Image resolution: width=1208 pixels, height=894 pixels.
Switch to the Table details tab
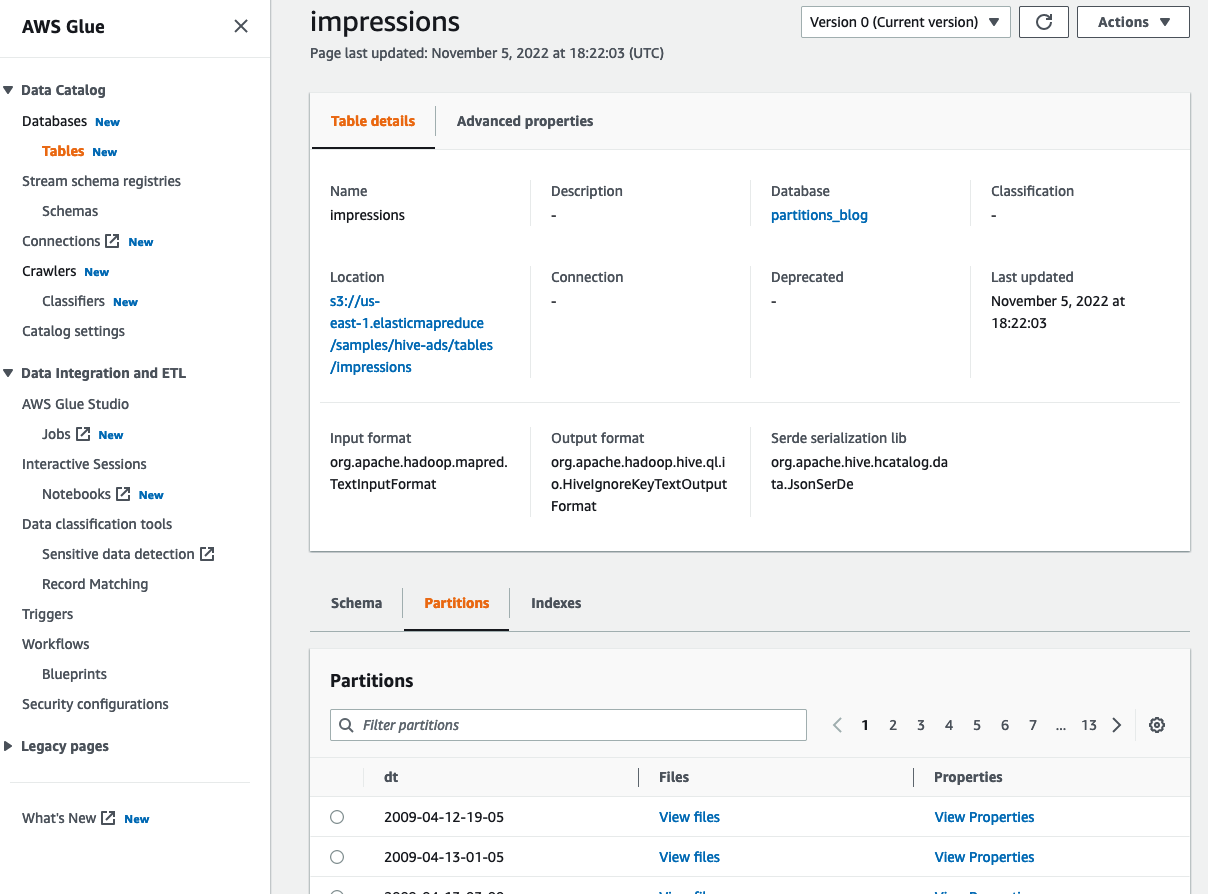pos(373,121)
